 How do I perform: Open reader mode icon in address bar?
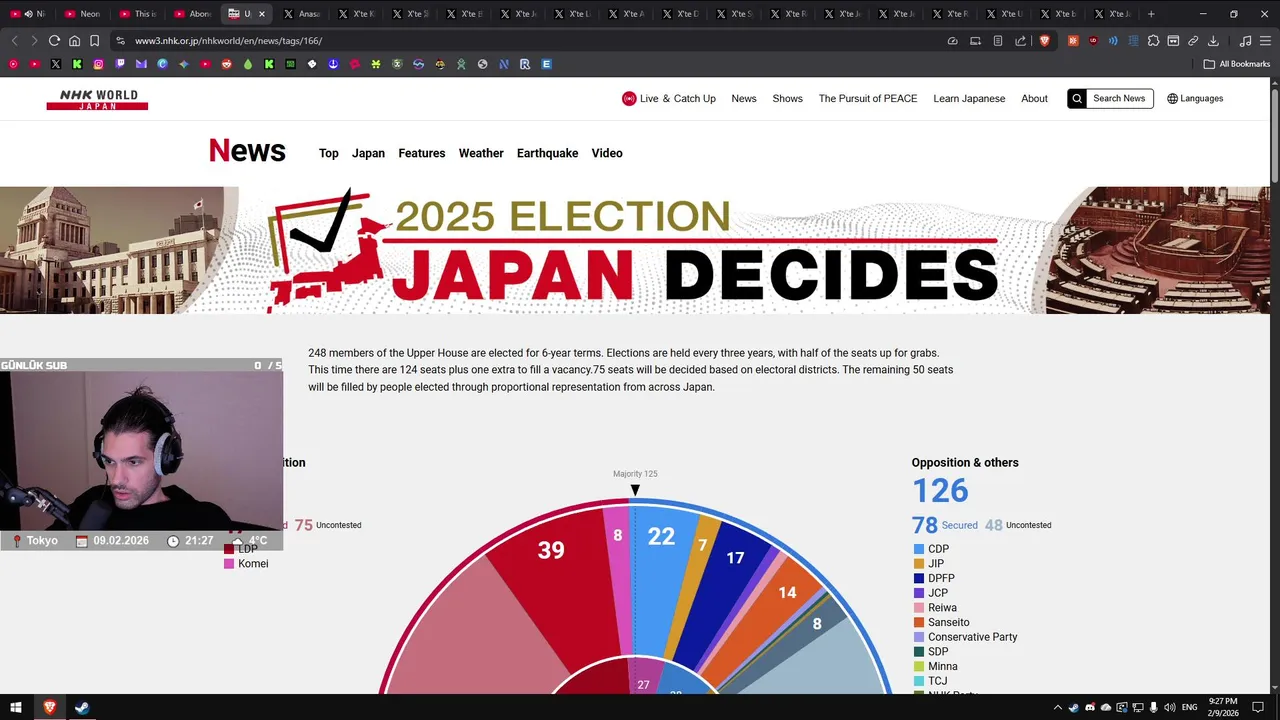coord(997,41)
